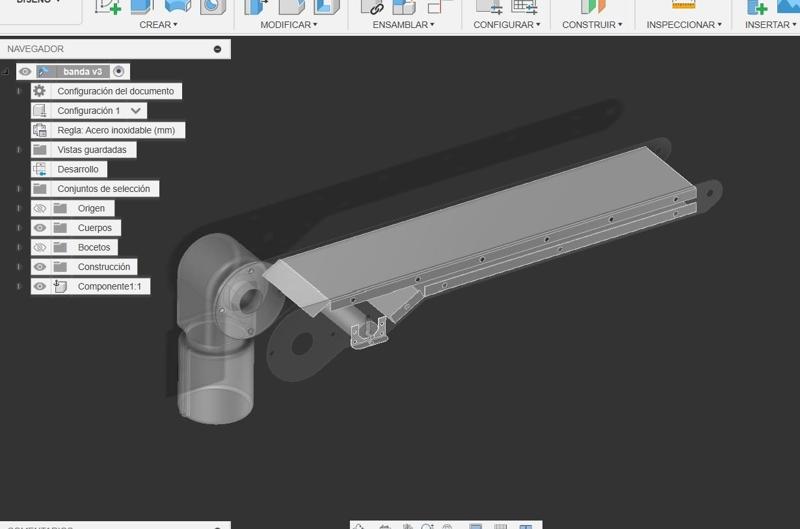800x529 pixels.
Task: Open the CREAR menu
Action: click(158, 24)
